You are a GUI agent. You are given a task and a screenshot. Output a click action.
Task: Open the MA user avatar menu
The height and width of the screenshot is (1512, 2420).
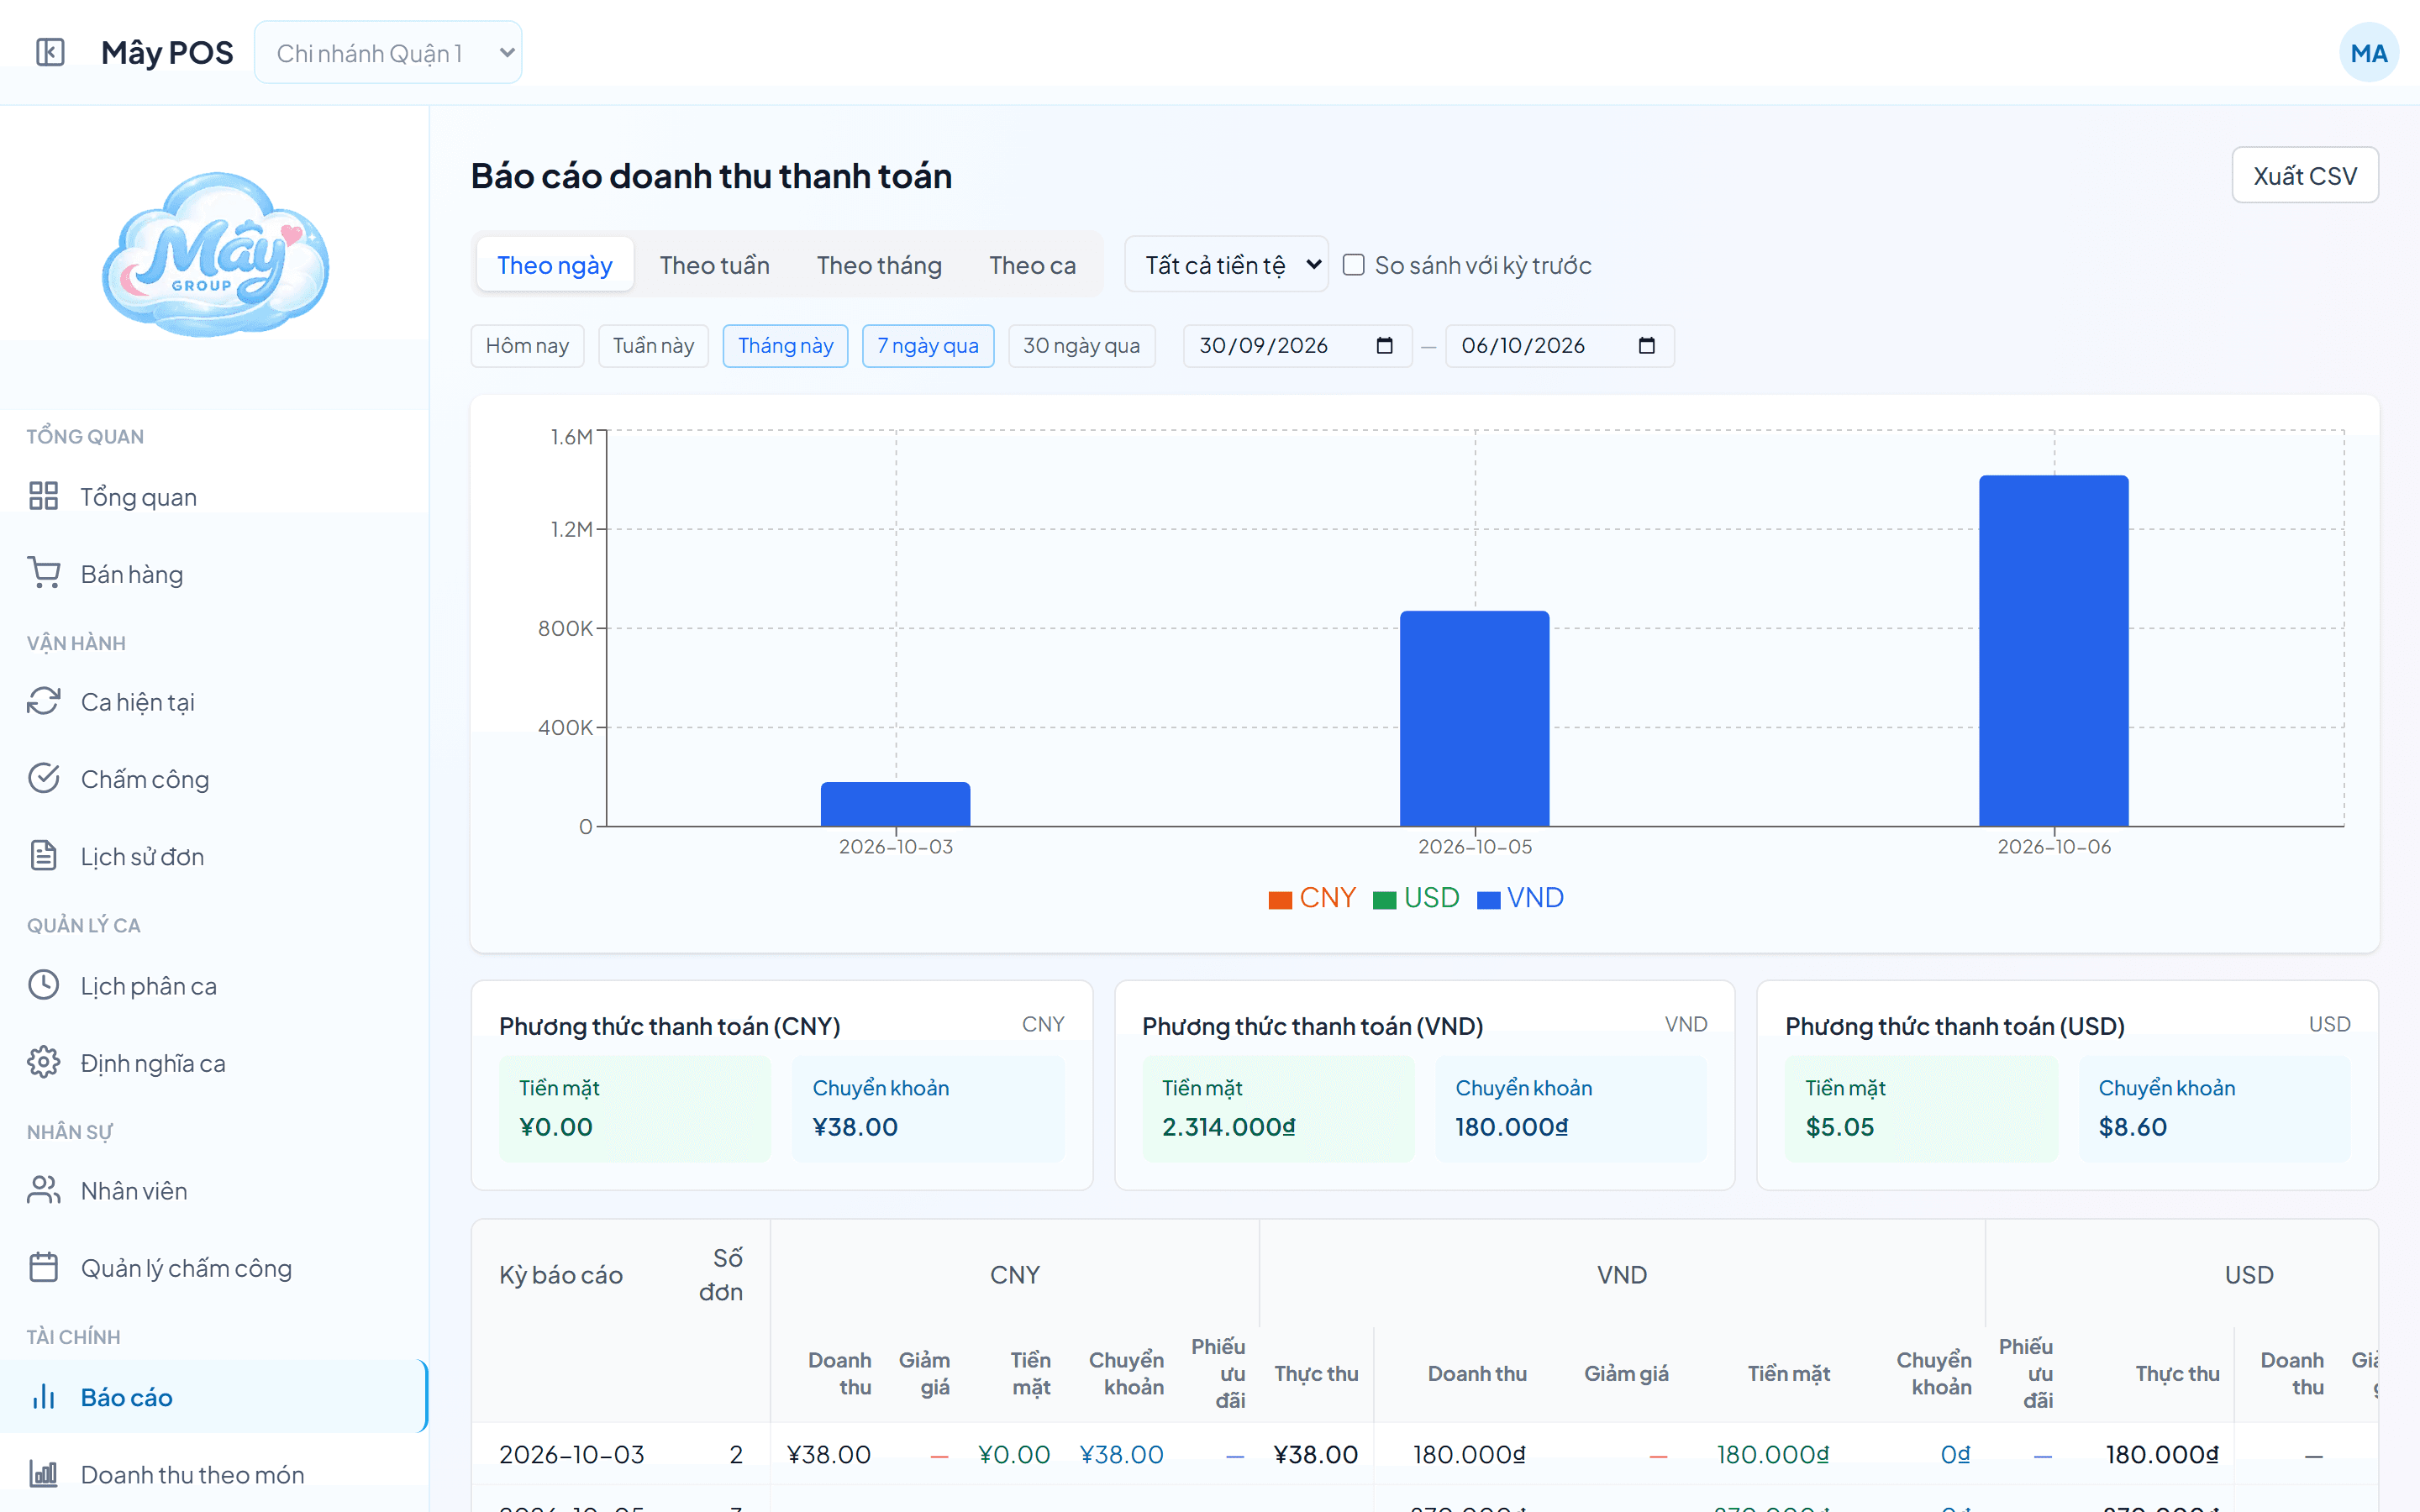tap(2368, 53)
